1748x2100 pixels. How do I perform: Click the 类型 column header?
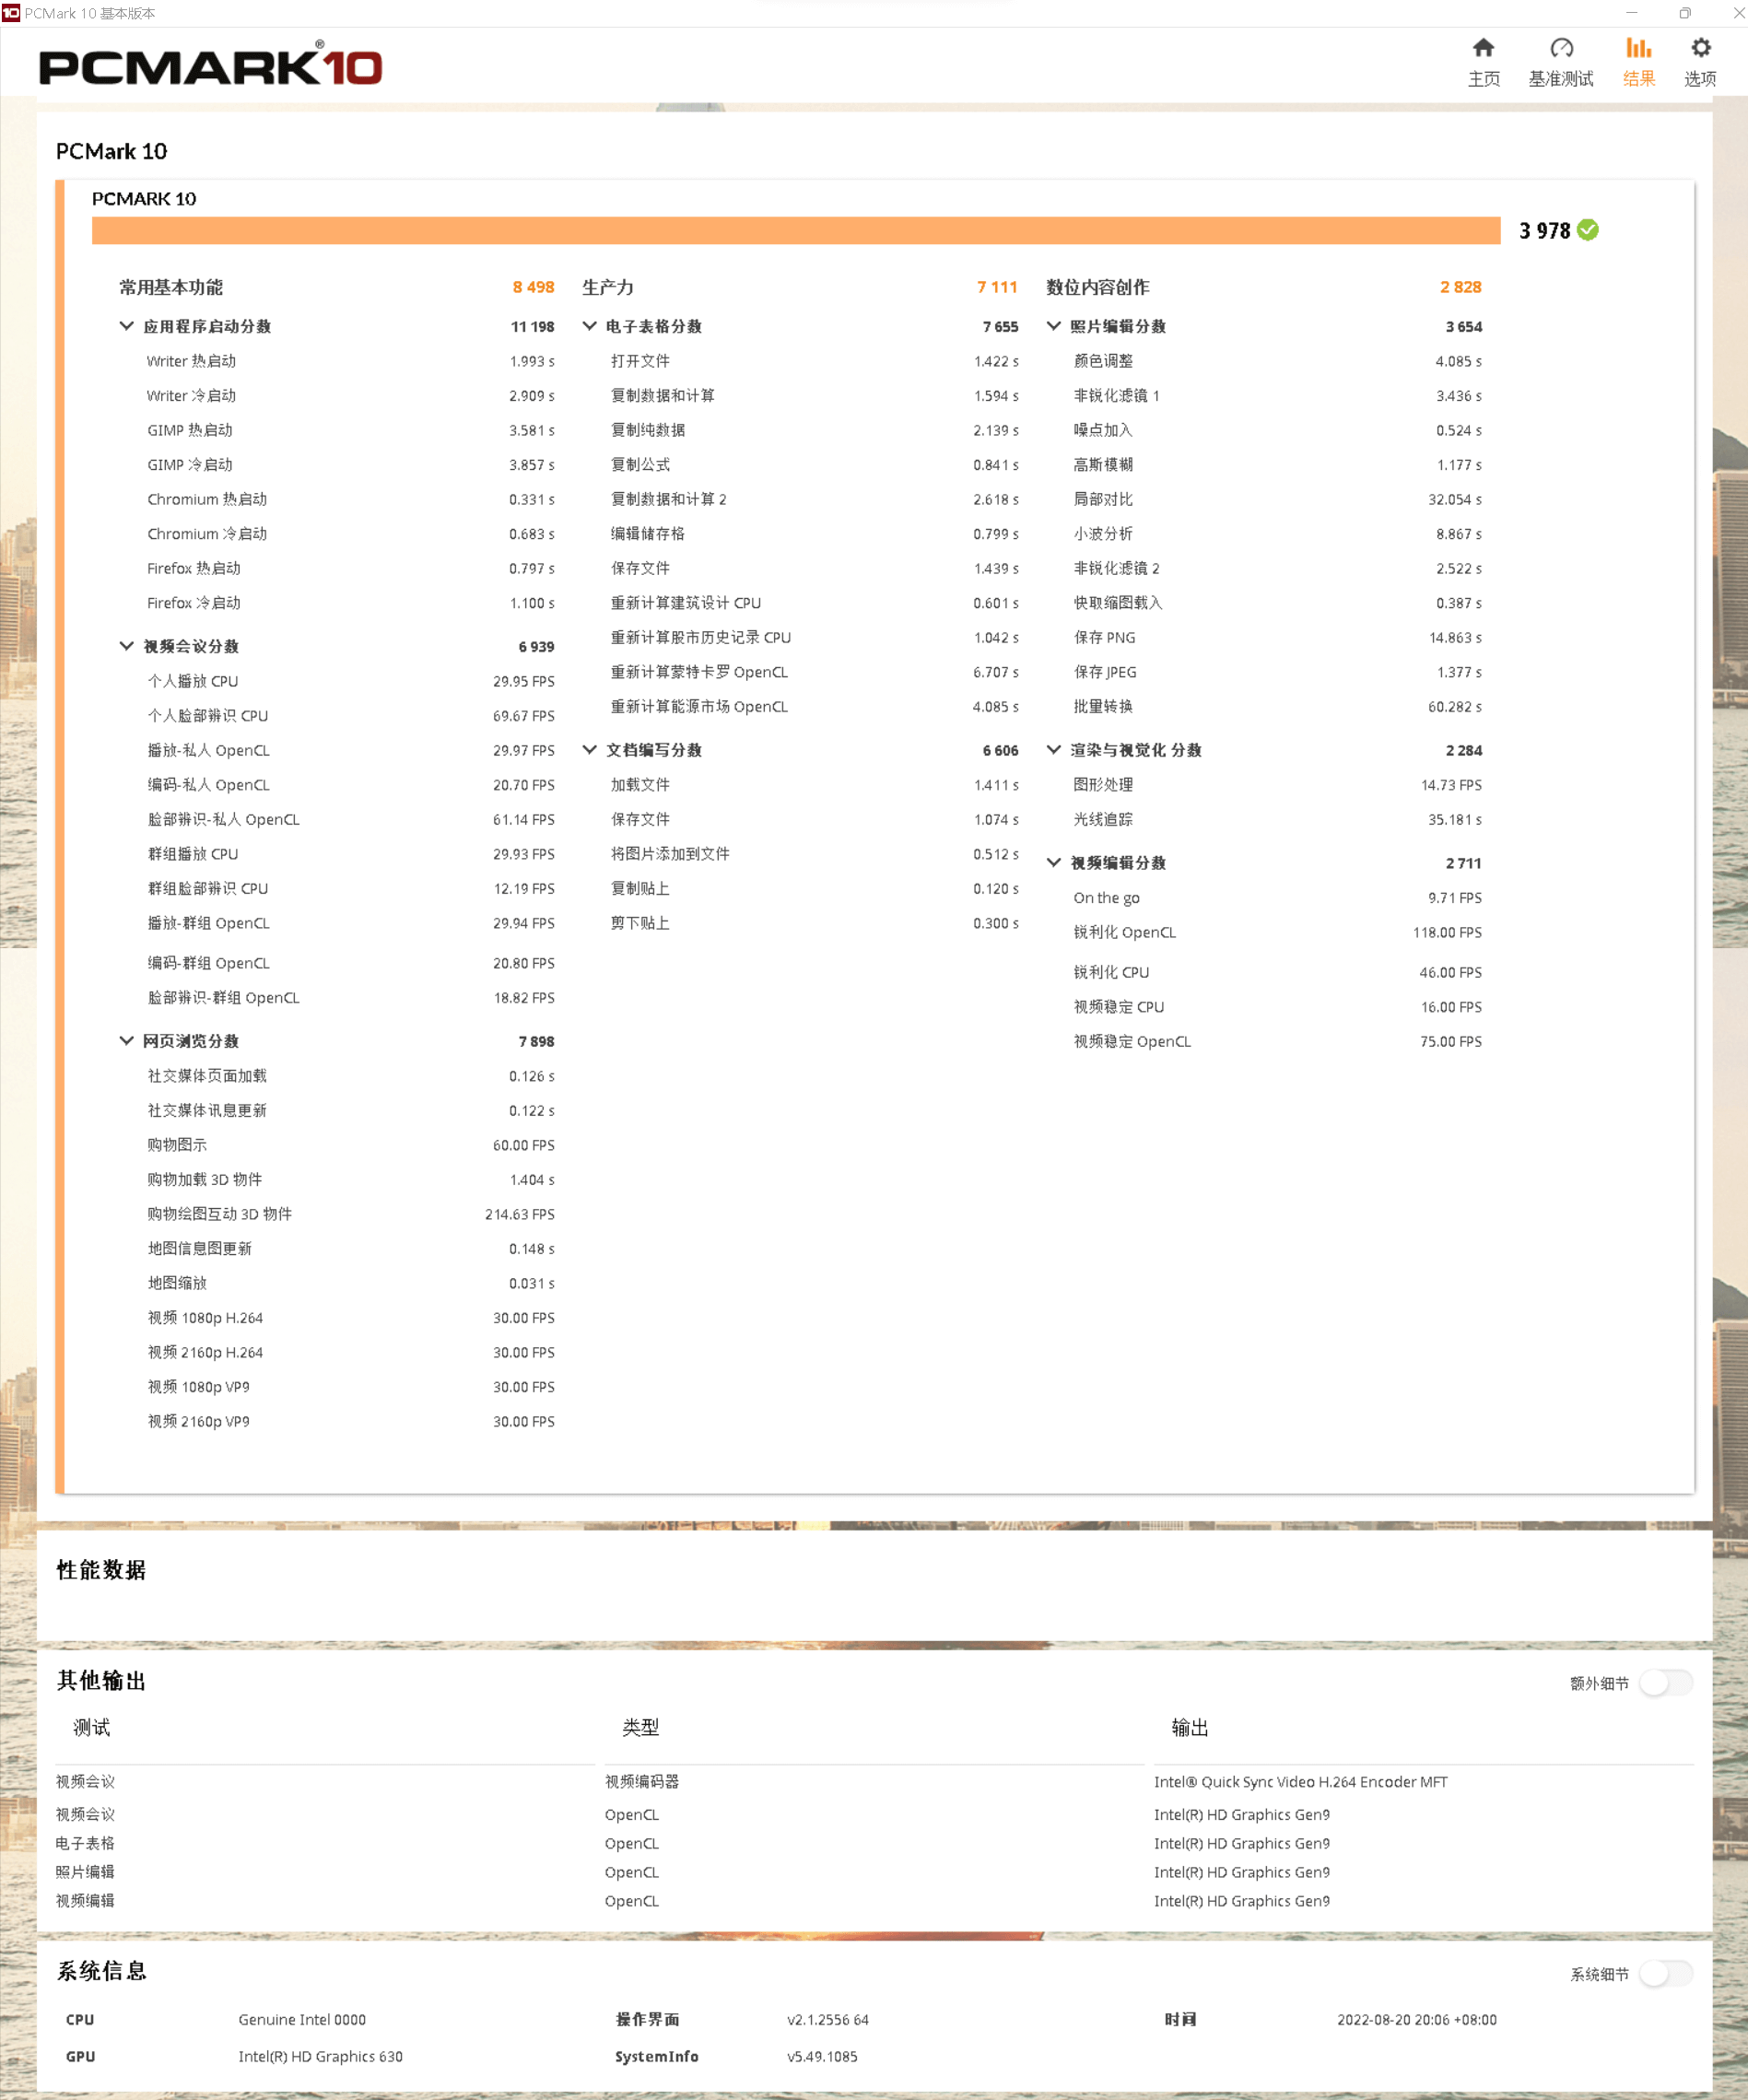(640, 1727)
